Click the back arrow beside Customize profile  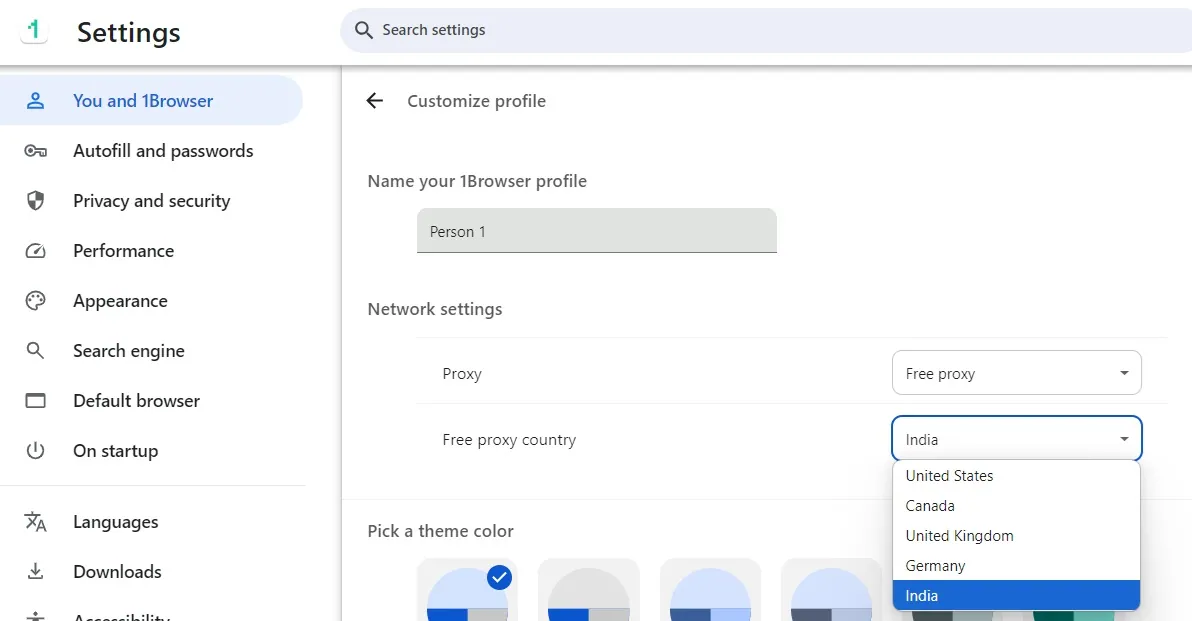point(375,101)
